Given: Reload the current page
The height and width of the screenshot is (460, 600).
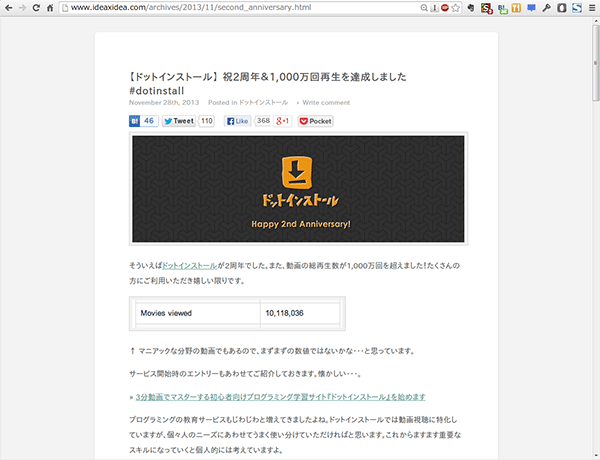Looking at the screenshot, I should coord(36,8).
